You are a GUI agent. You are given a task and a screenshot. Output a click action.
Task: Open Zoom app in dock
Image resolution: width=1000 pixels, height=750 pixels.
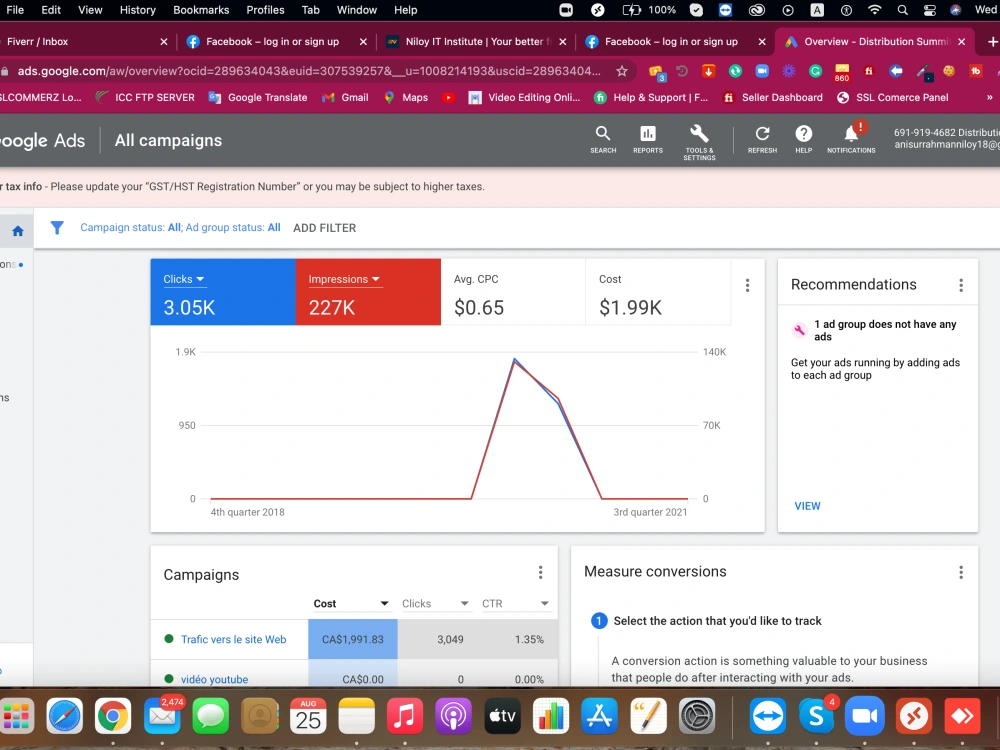point(865,716)
